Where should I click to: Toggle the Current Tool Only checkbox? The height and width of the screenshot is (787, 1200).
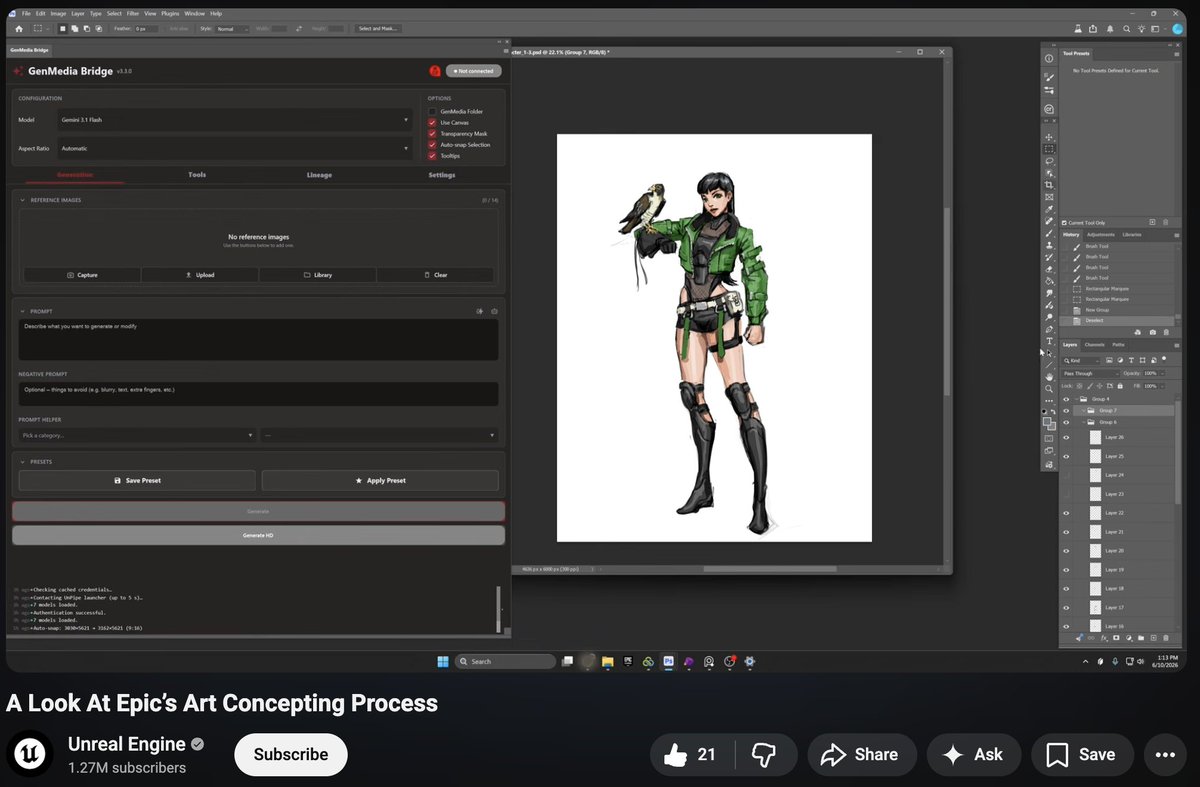[1064, 222]
